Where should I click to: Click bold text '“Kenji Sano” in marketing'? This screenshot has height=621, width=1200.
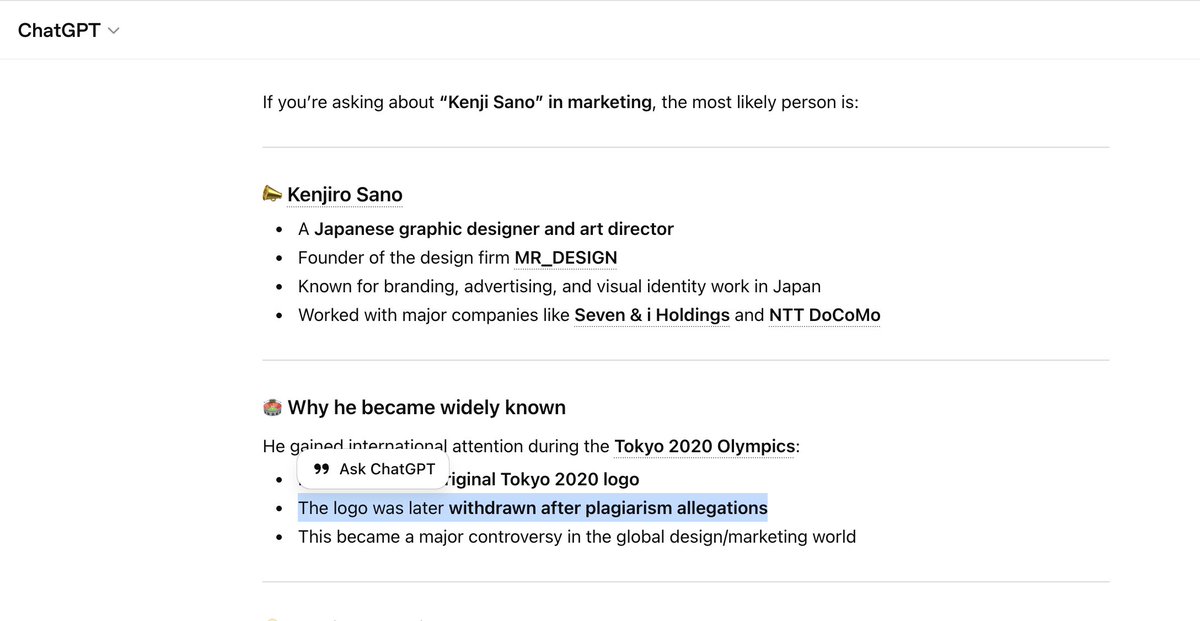pos(545,102)
